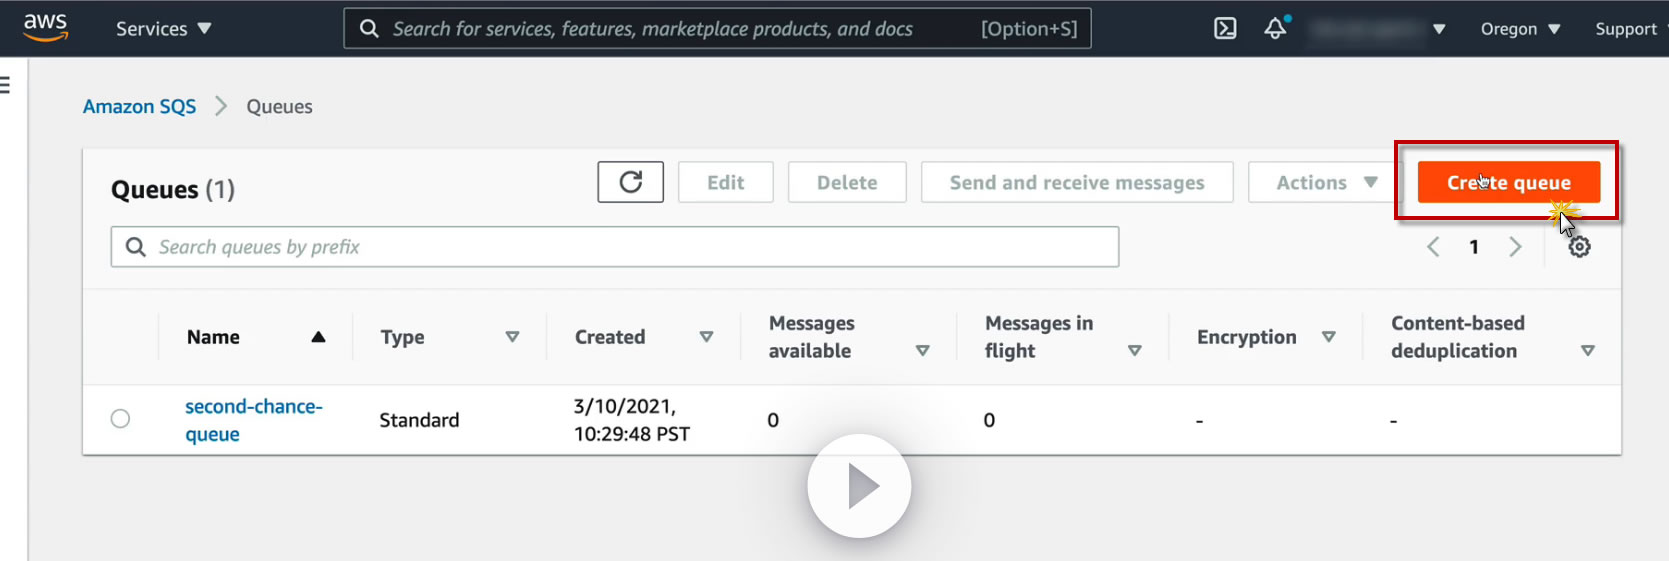Expand the left navigation hamburger menu
Image resolution: width=1669 pixels, height=561 pixels.
coord(5,85)
